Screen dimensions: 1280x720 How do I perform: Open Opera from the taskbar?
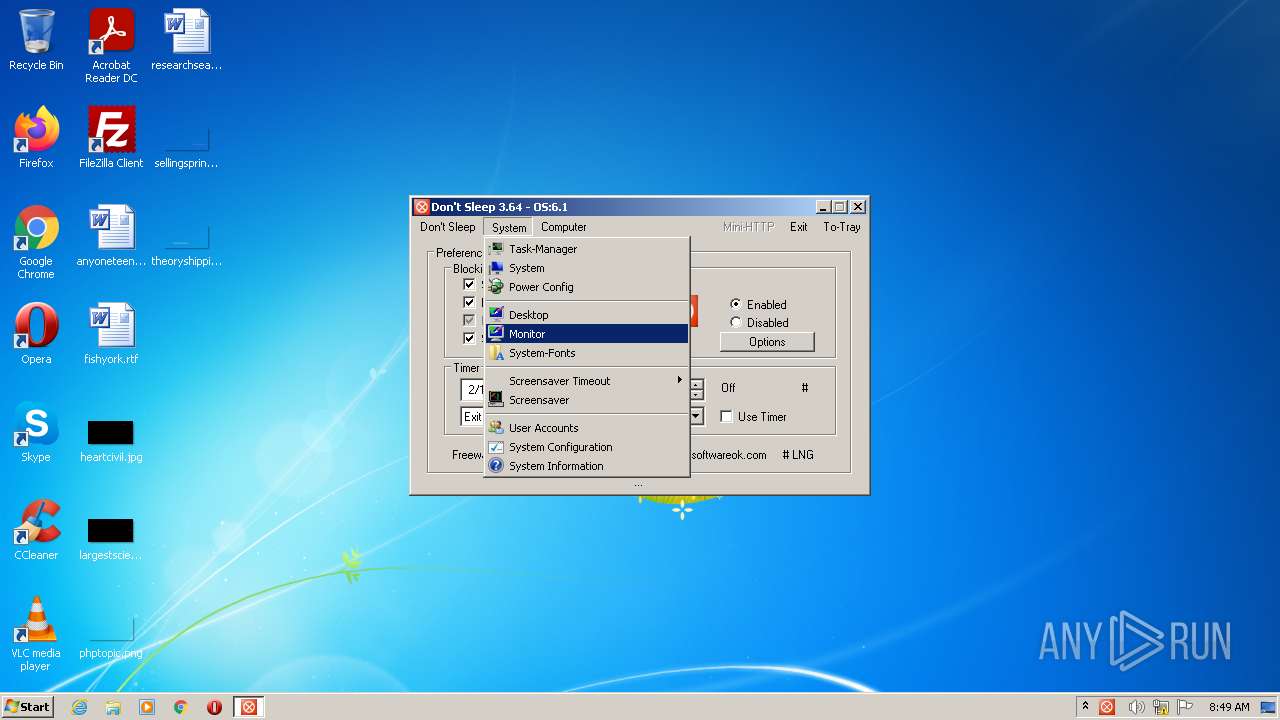[214, 707]
